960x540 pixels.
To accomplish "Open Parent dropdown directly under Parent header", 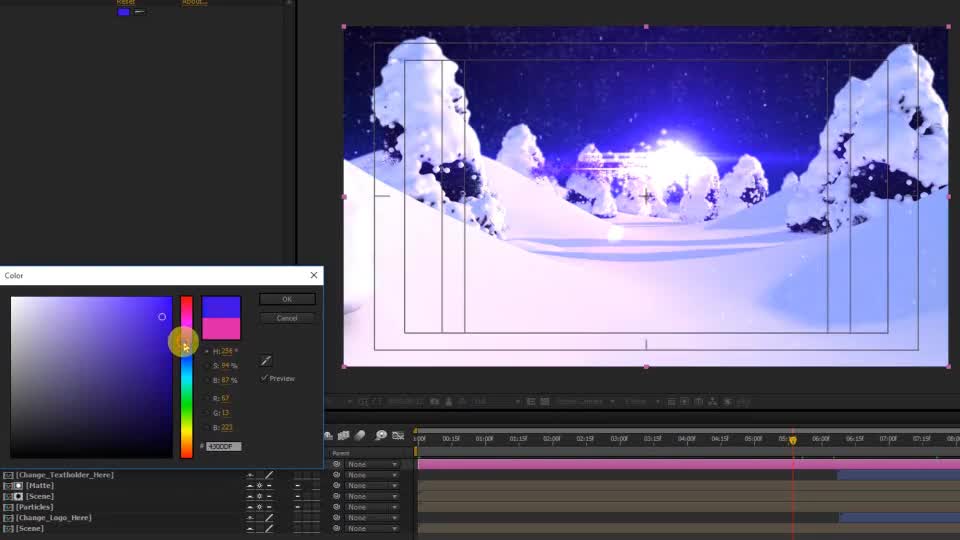I will 372,464.
